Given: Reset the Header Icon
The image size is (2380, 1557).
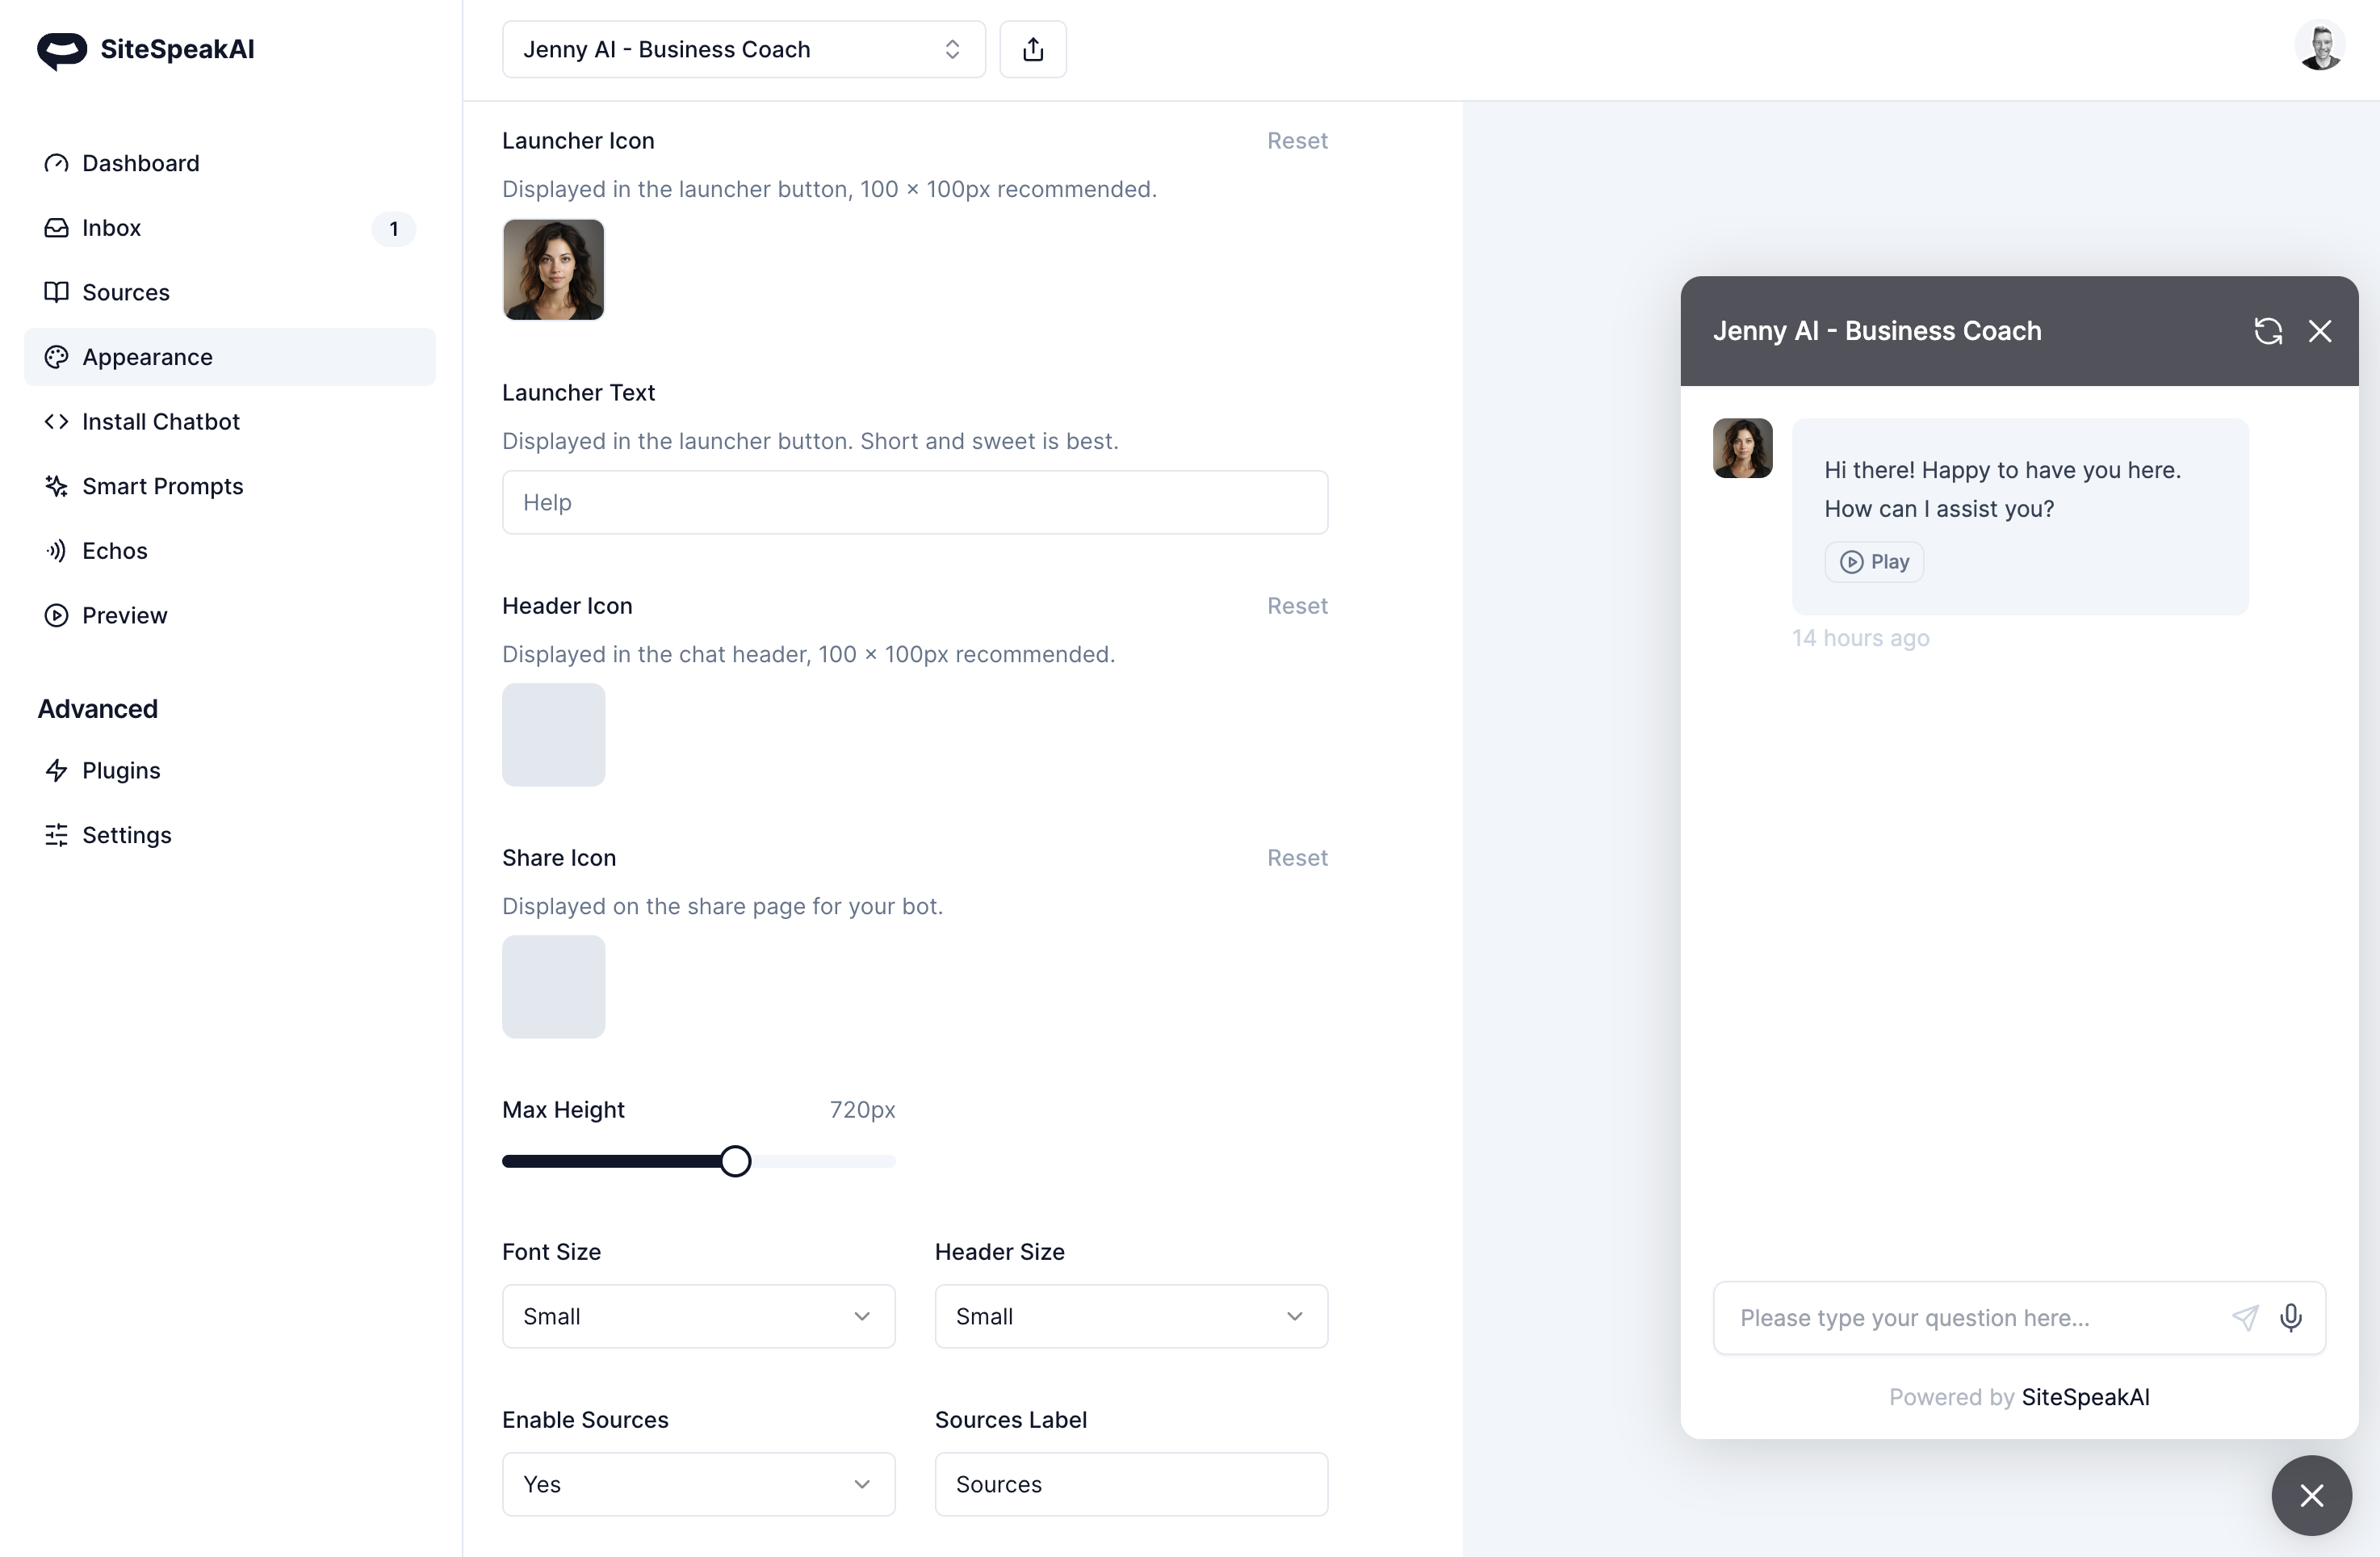Looking at the screenshot, I should [x=1297, y=605].
